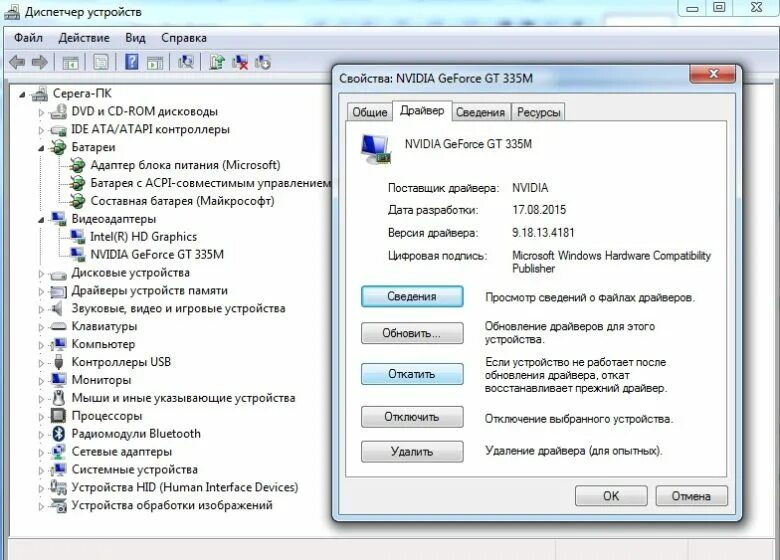Switch to the Общие tab
The width and height of the screenshot is (780, 560).
point(370,112)
